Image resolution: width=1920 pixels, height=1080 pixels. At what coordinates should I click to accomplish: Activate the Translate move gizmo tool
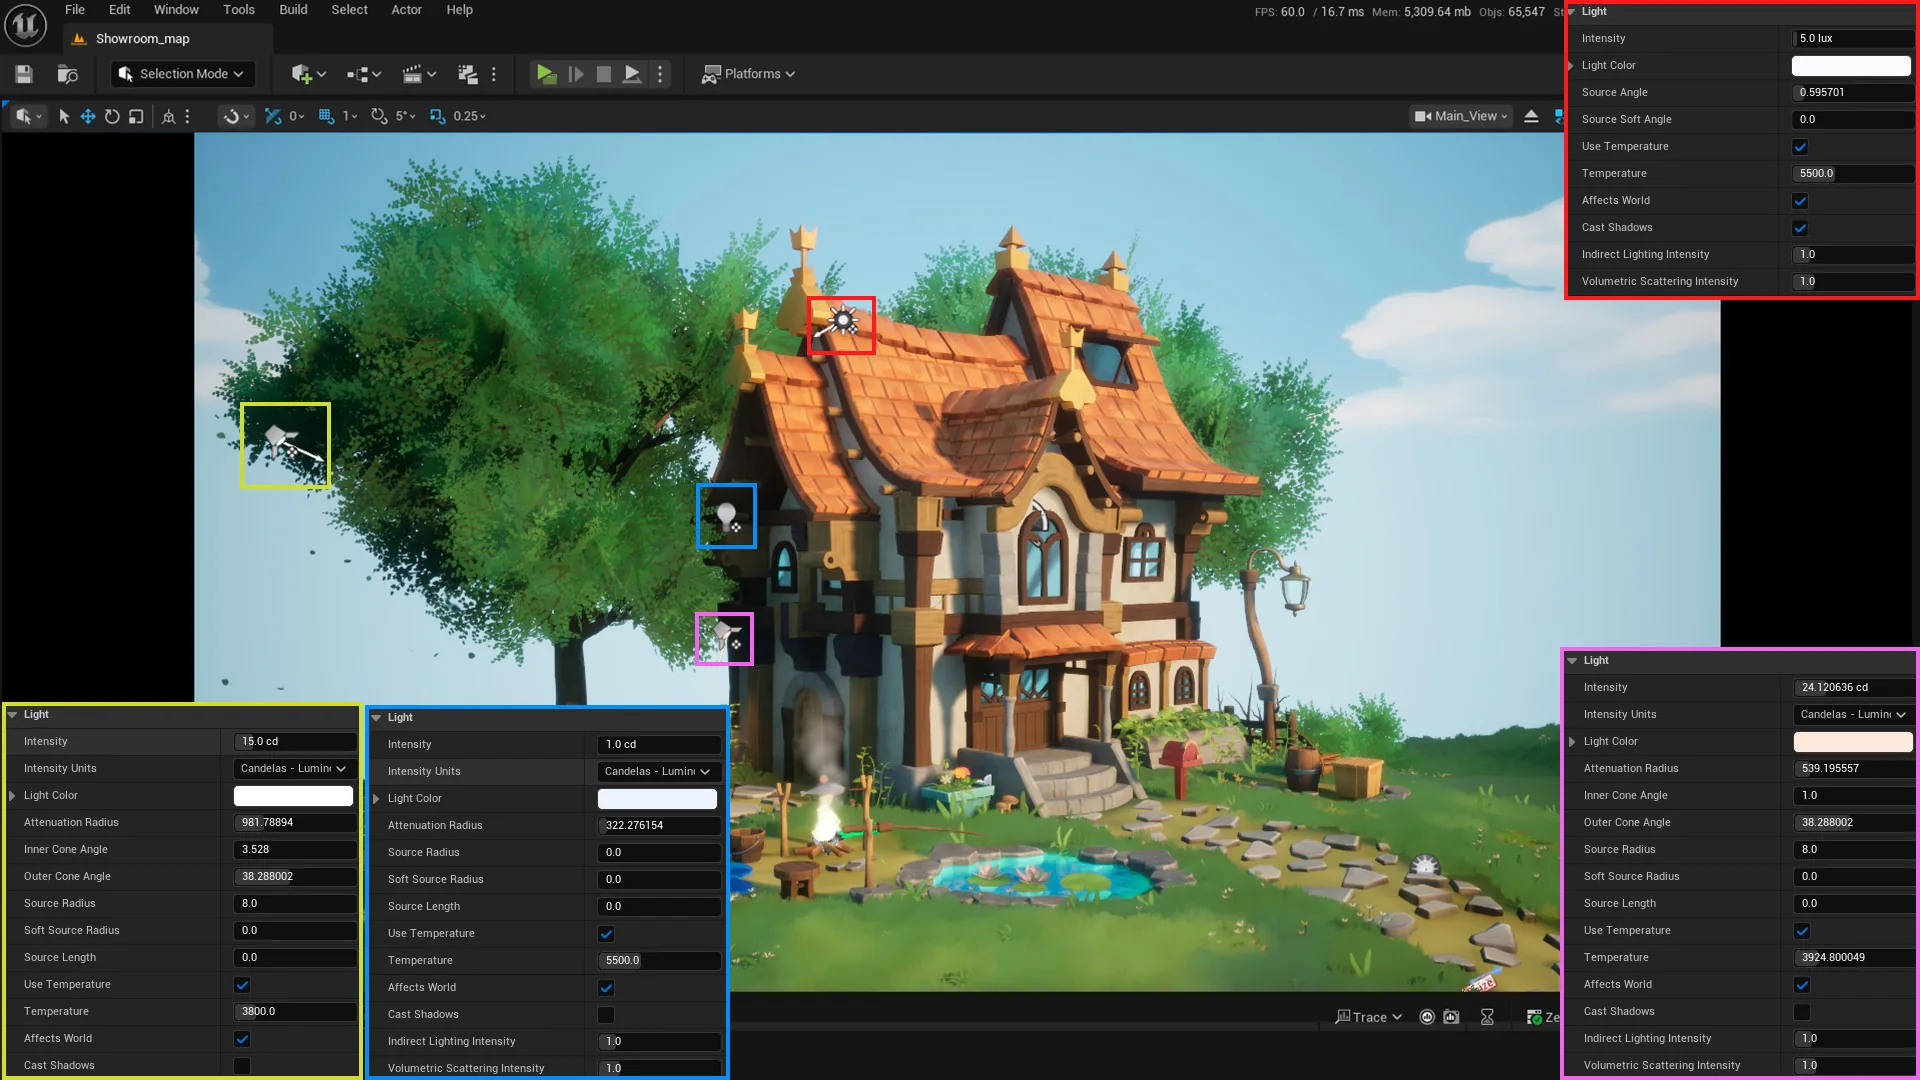click(88, 116)
